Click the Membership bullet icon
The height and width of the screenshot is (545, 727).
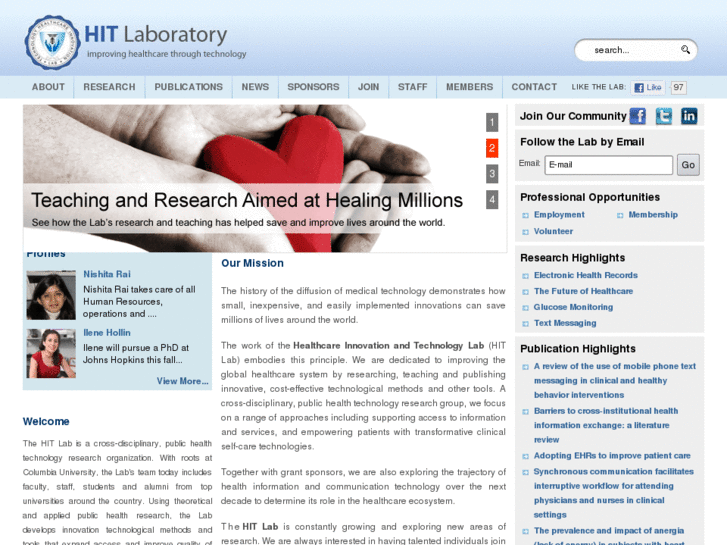tap(620, 215)
